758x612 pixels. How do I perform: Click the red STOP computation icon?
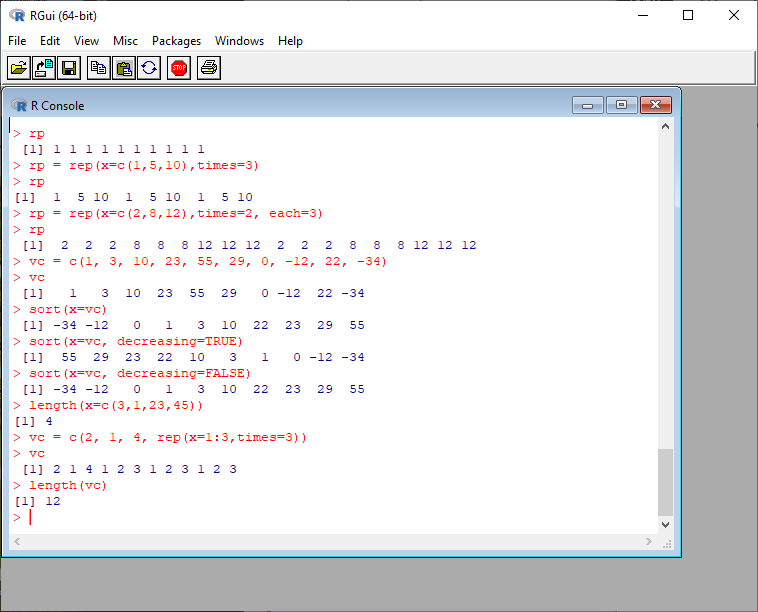pyautogui.click(x=179, y=68)
